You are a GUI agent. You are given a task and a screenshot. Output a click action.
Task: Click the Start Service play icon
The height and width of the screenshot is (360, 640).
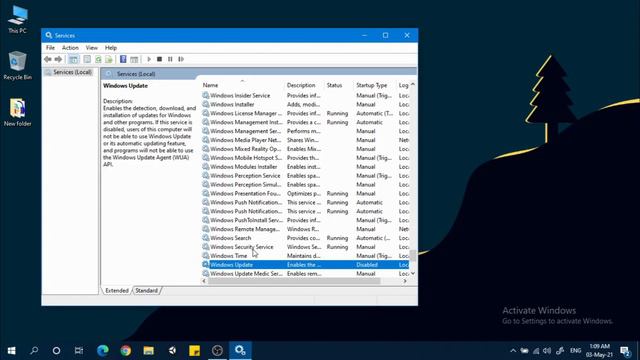pyautogui.click(x=149, y=59)
